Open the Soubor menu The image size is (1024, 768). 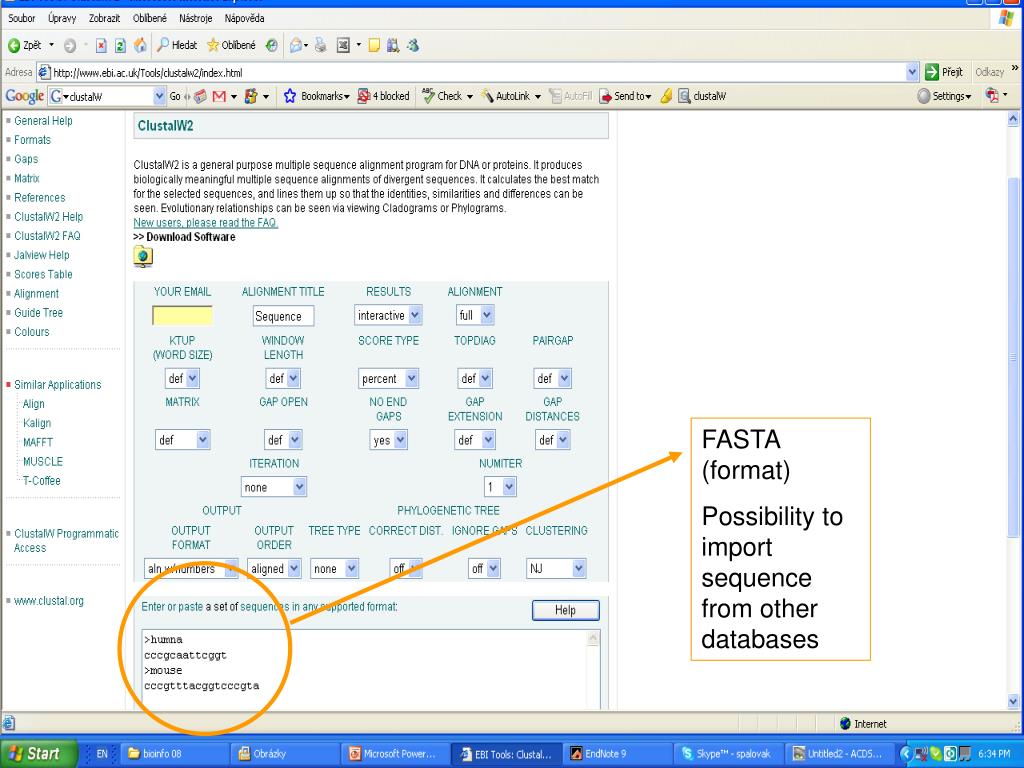pyautogui.click(x=22, y=18)
